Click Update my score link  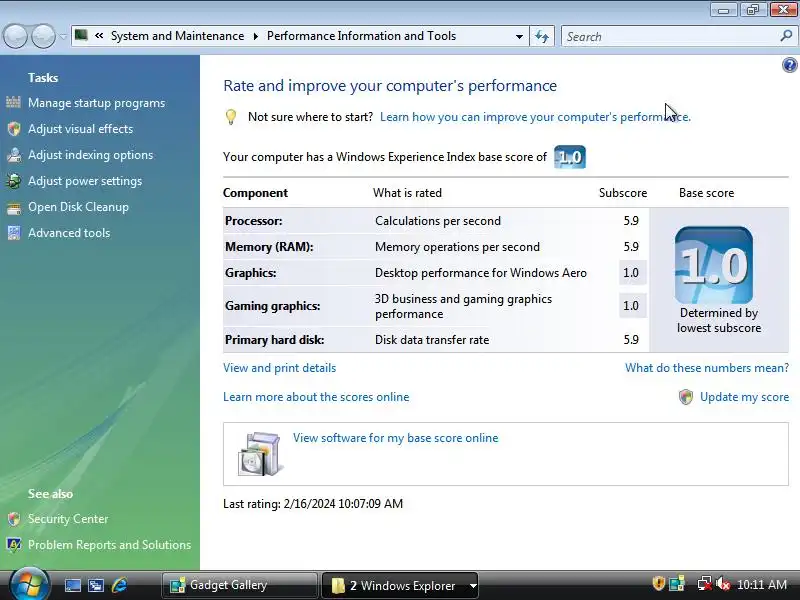pyautogui.click(x=744, y=397)
